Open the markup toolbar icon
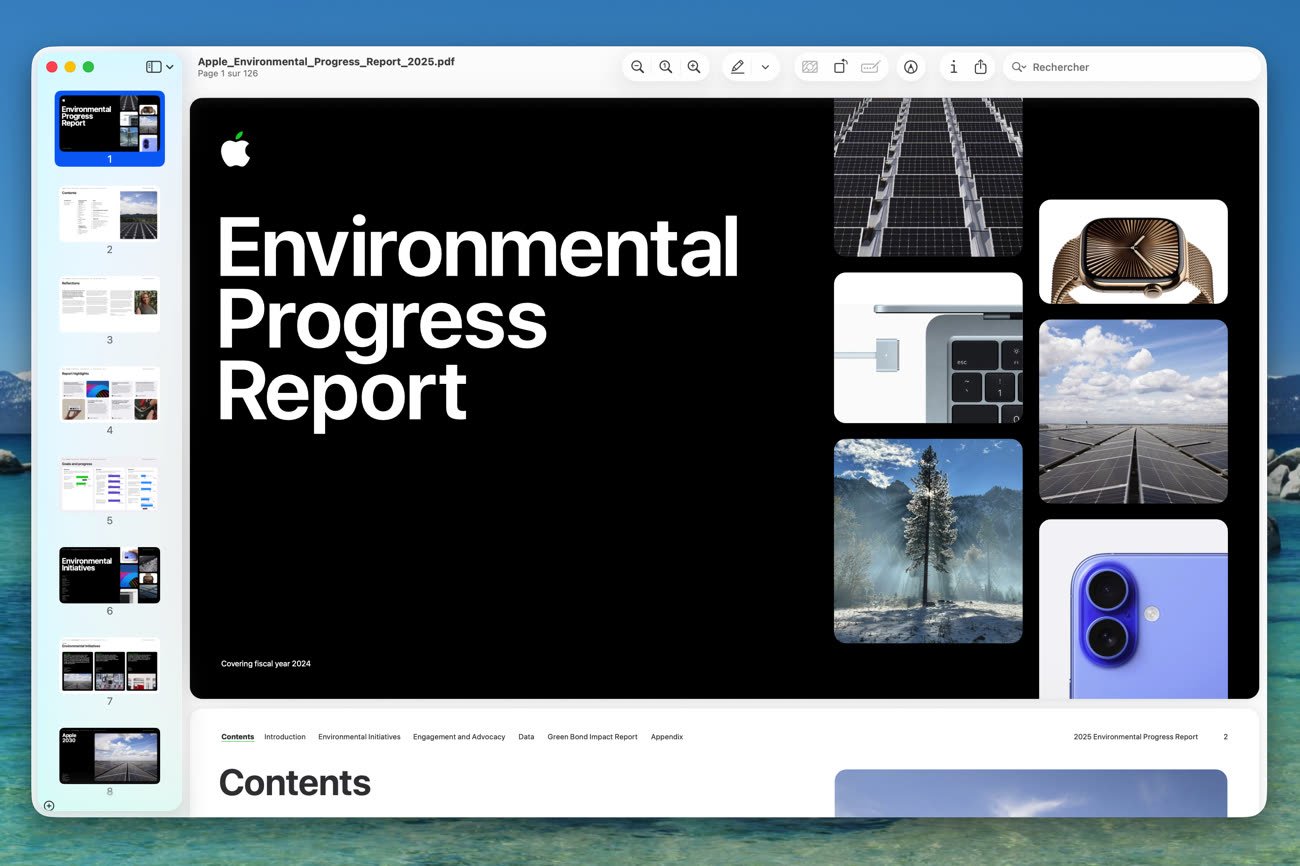 [x=910, y=67]
